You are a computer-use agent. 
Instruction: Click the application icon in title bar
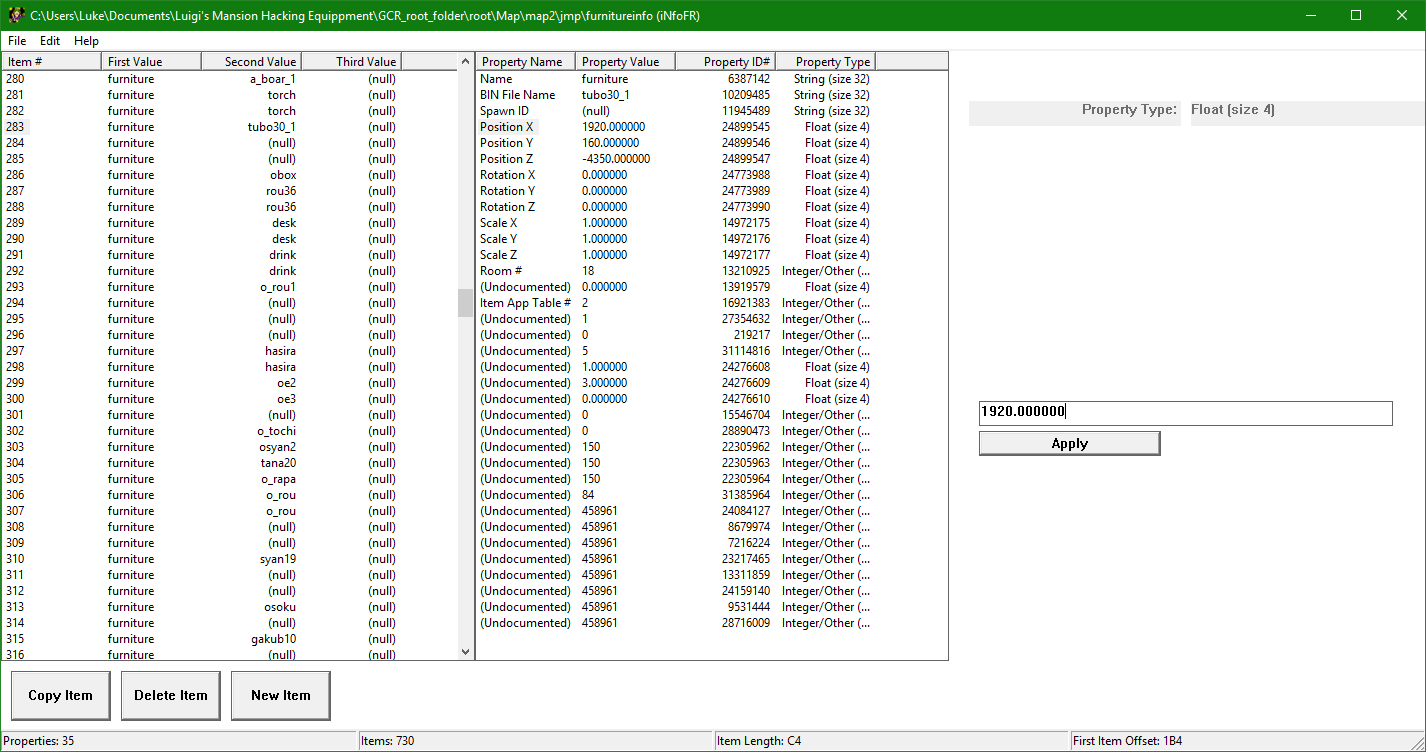pyautogui.click(x=14, y=15)
